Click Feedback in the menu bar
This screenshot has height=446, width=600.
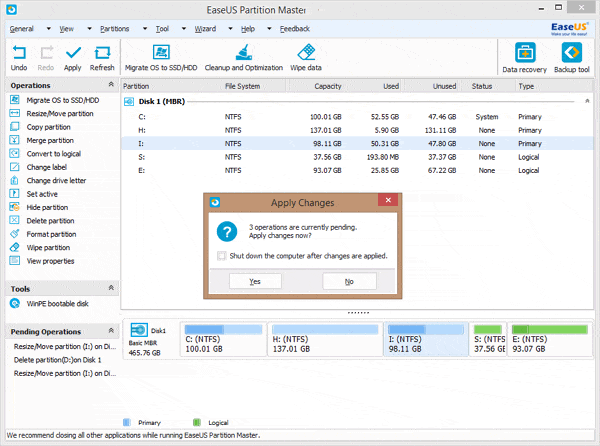click(x=294, y=29)
